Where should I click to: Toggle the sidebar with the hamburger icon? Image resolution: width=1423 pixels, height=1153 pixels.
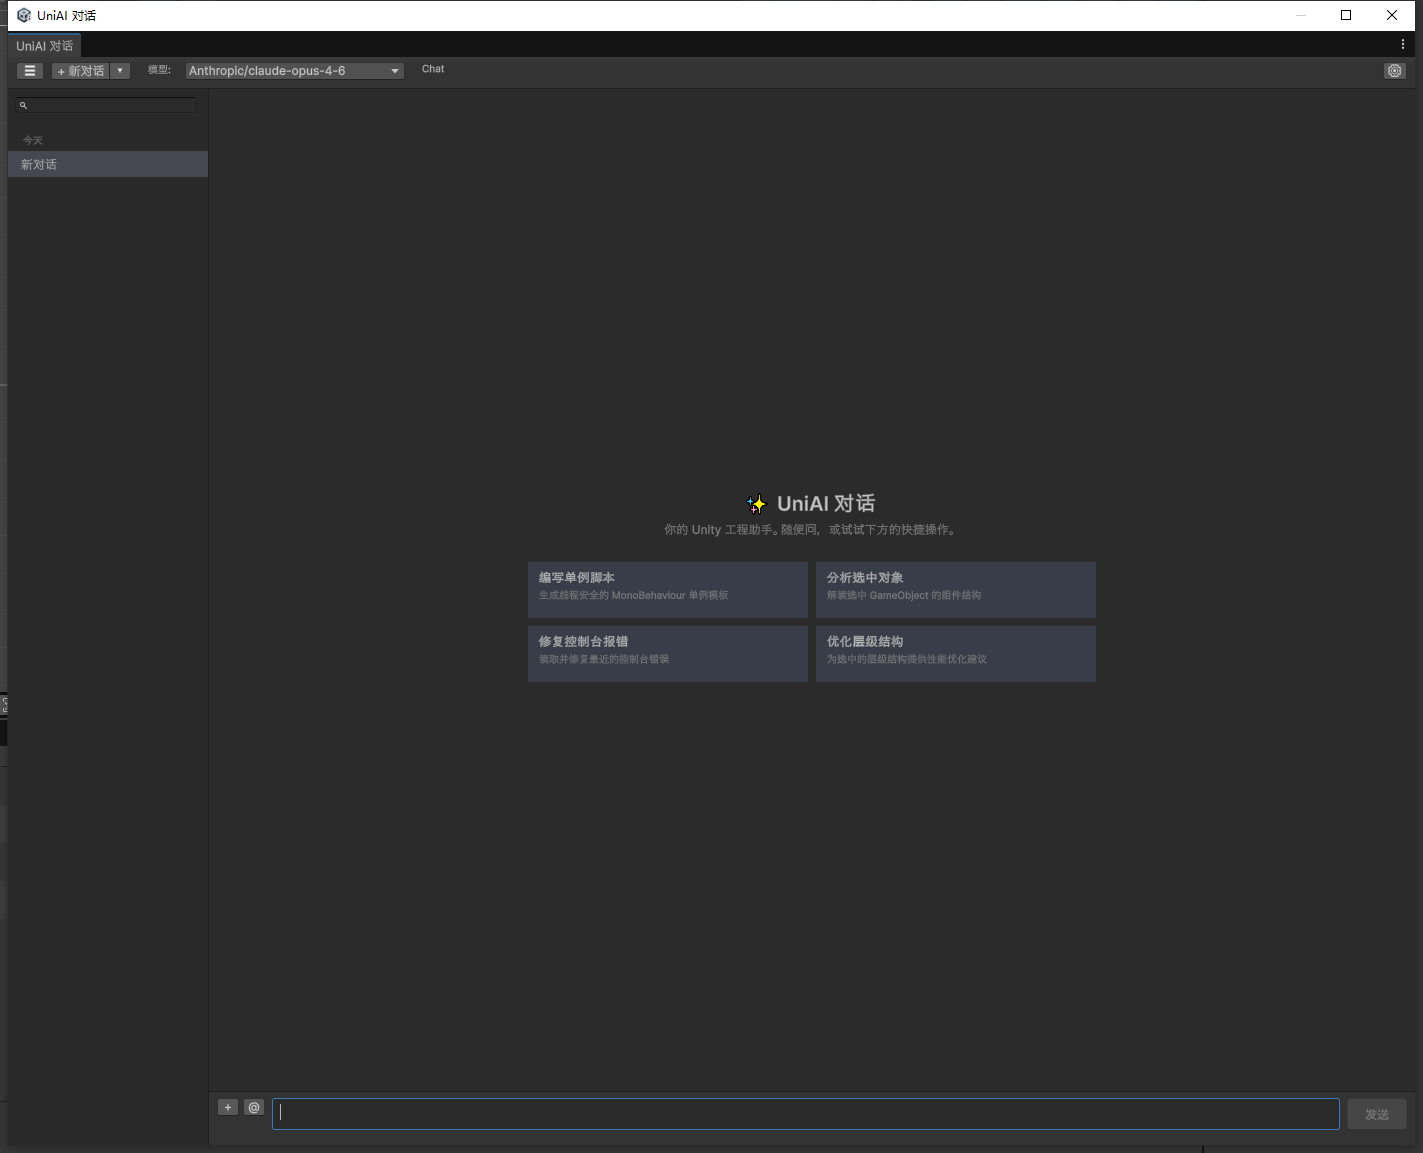(x=30, y=71)
